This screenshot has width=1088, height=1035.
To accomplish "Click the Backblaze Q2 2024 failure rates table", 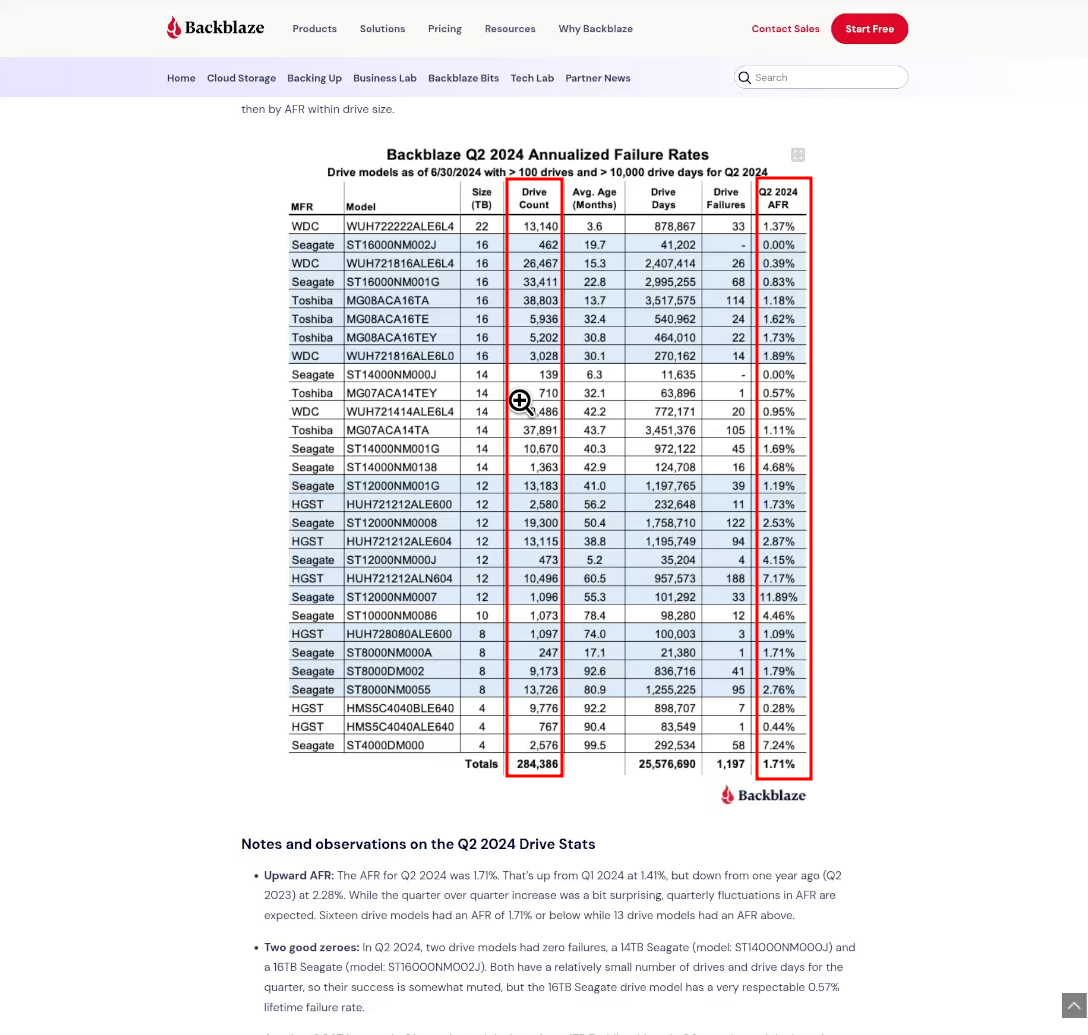I will 548,475.
